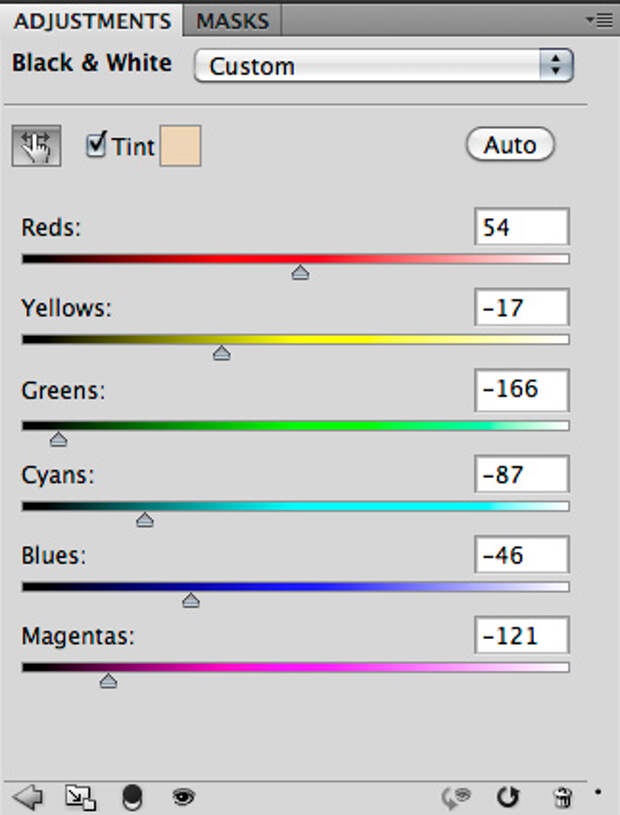Switch panel to expanded view icon
The width and height of the screenshot is (620, 815).
(80, 796)
